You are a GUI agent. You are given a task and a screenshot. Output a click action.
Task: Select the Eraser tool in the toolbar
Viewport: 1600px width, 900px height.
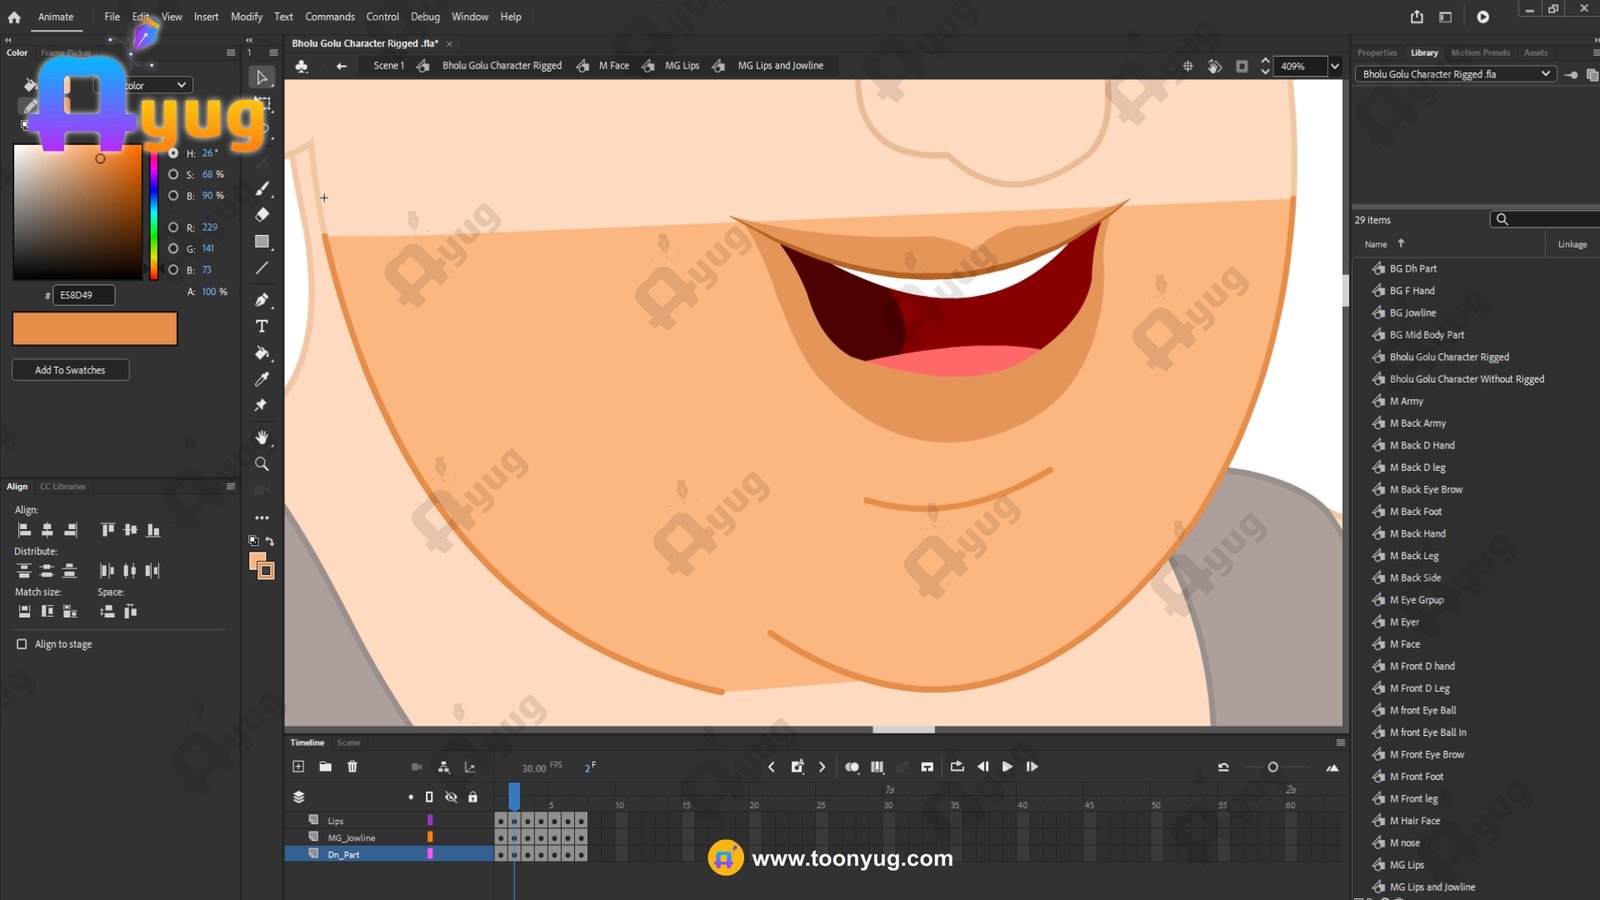(262, 214)
